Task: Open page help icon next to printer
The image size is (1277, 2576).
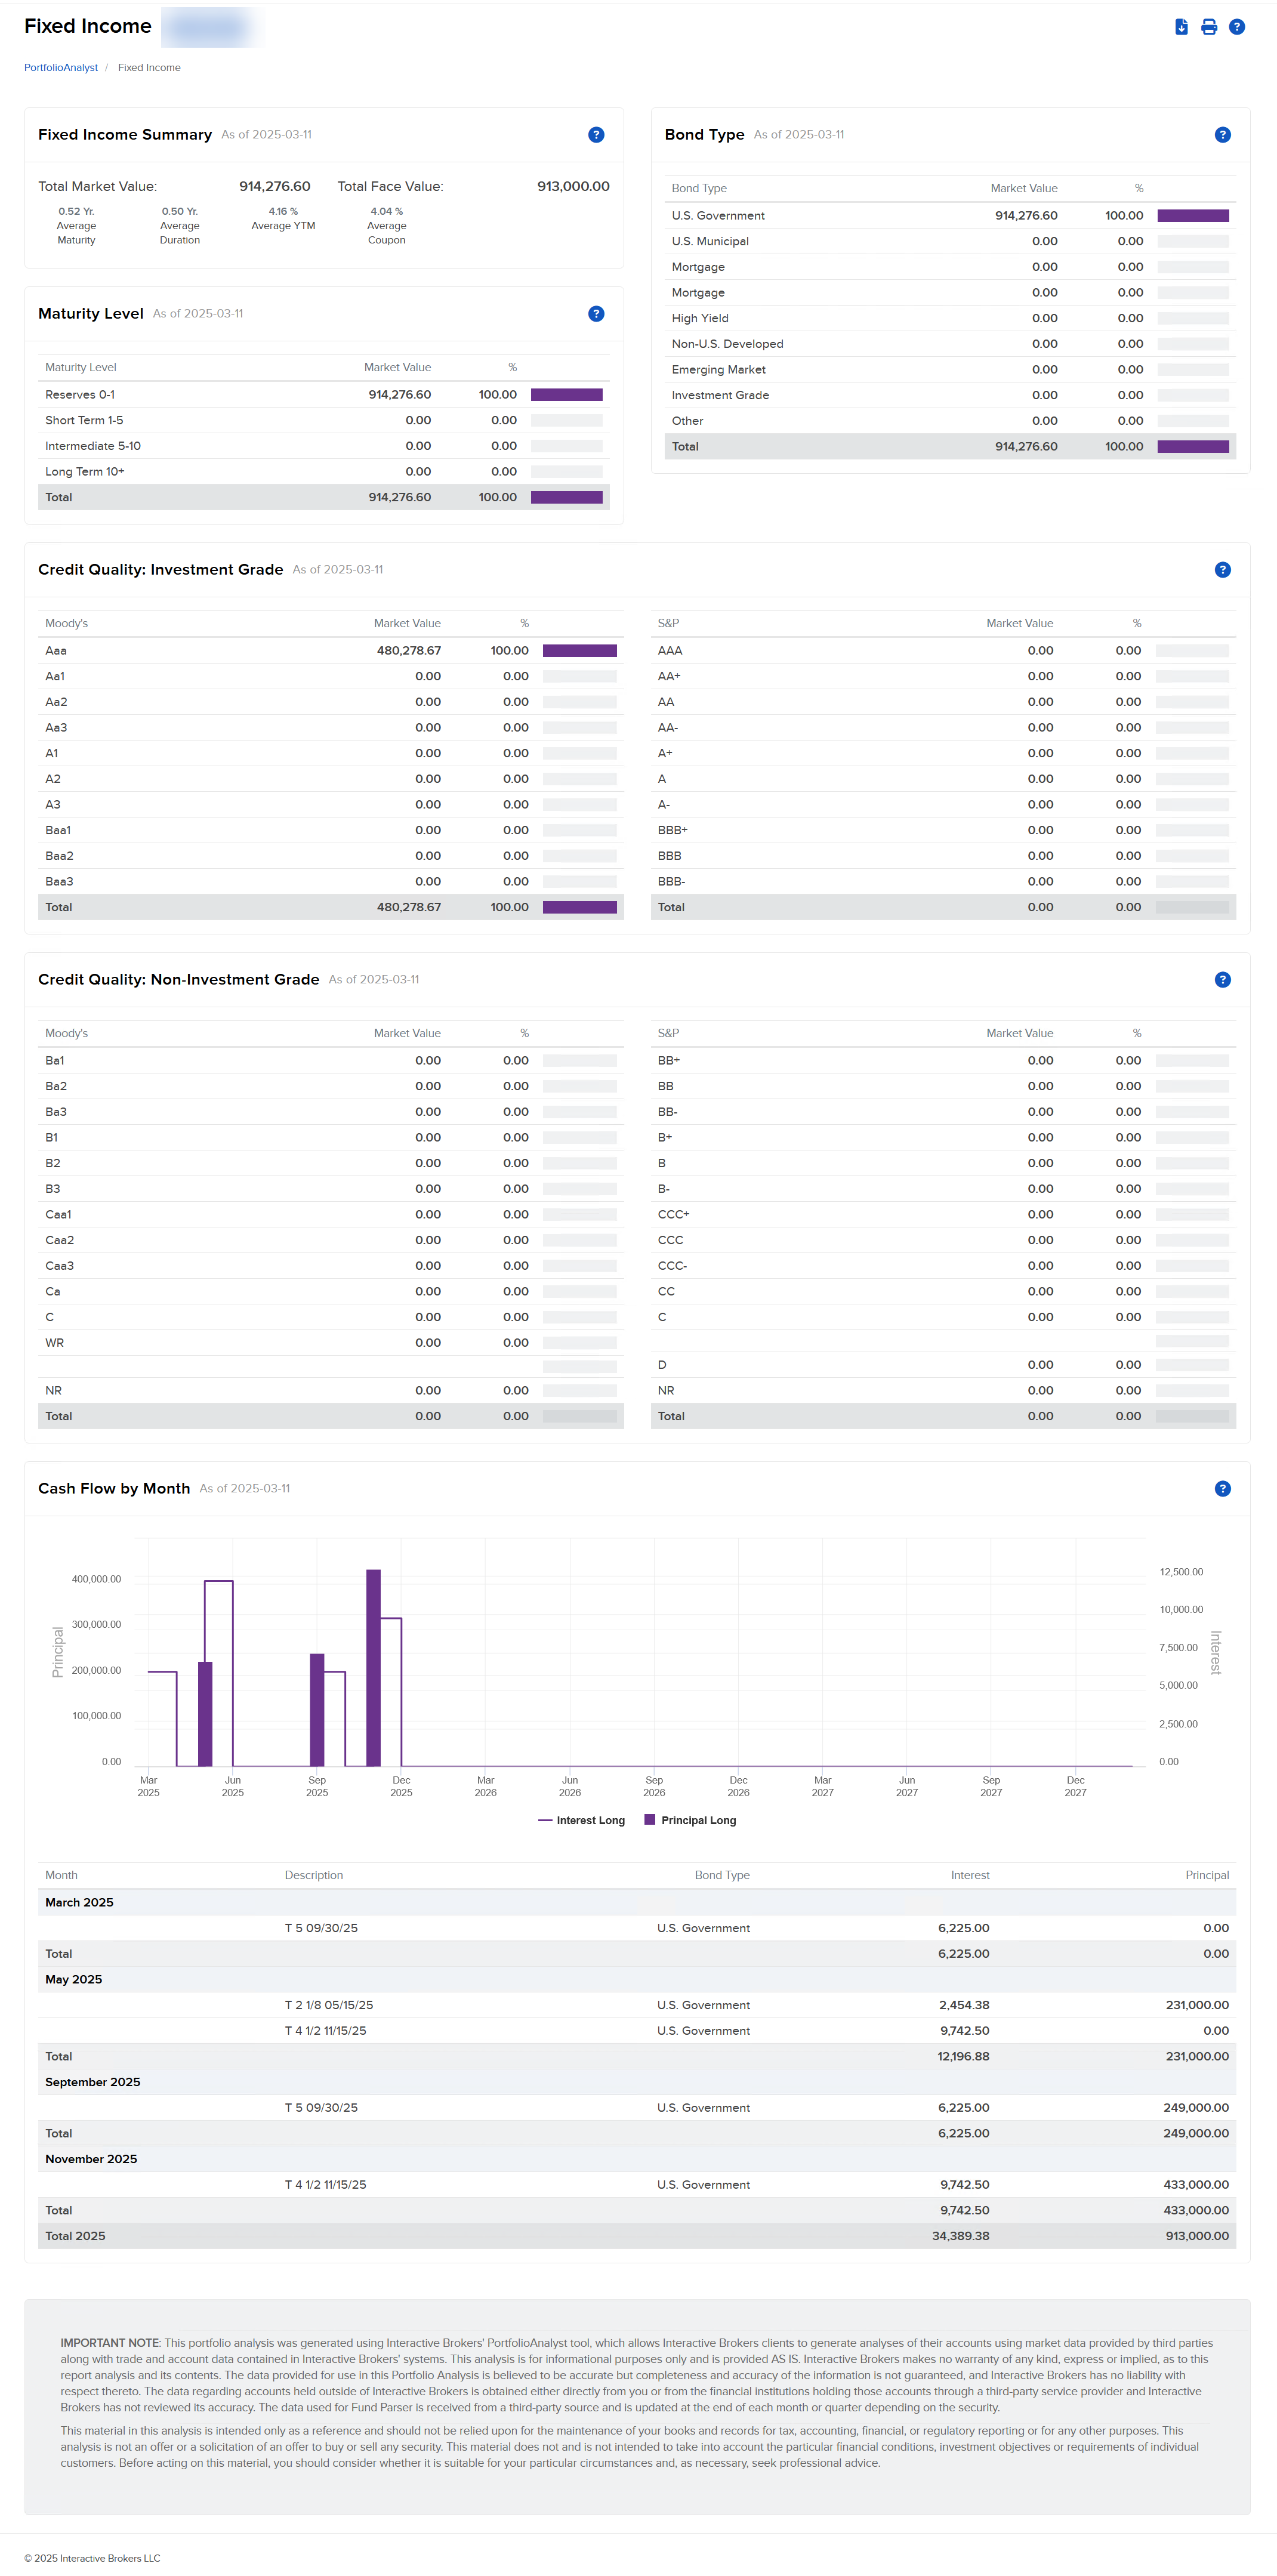Action: (x=1237, y=27)
